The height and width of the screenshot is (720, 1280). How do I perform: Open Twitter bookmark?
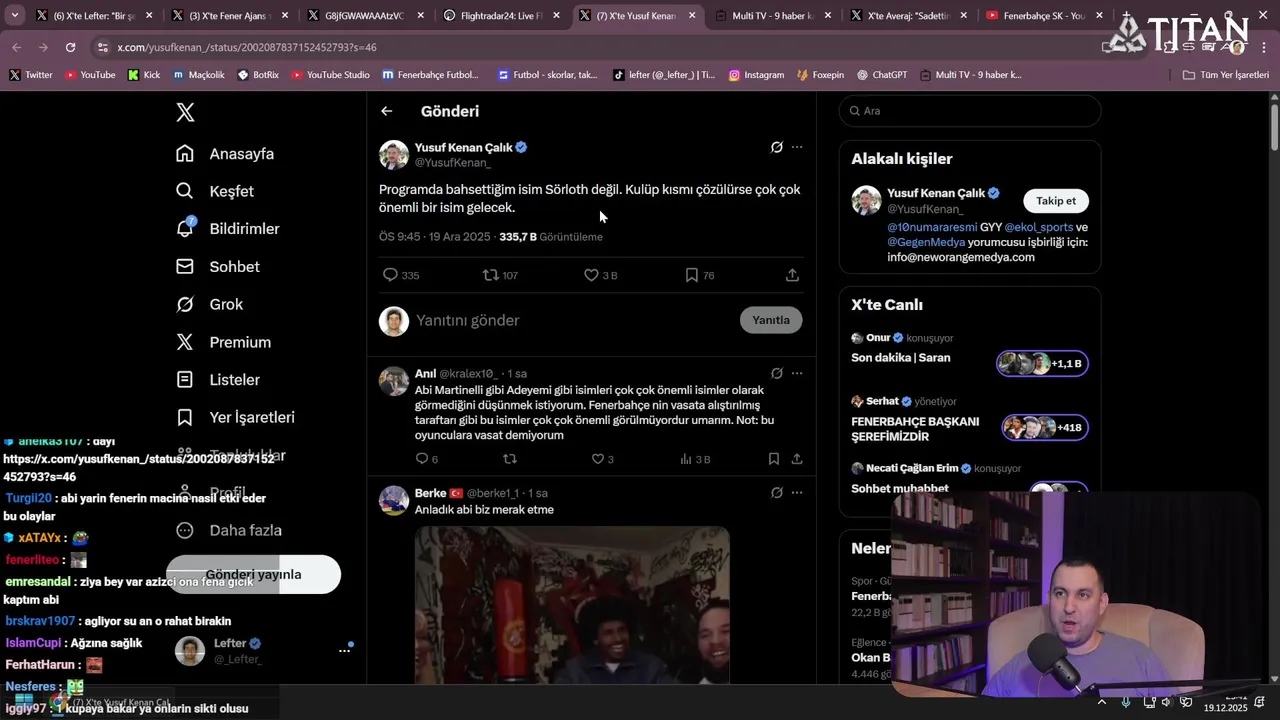(x=31, y=75)
